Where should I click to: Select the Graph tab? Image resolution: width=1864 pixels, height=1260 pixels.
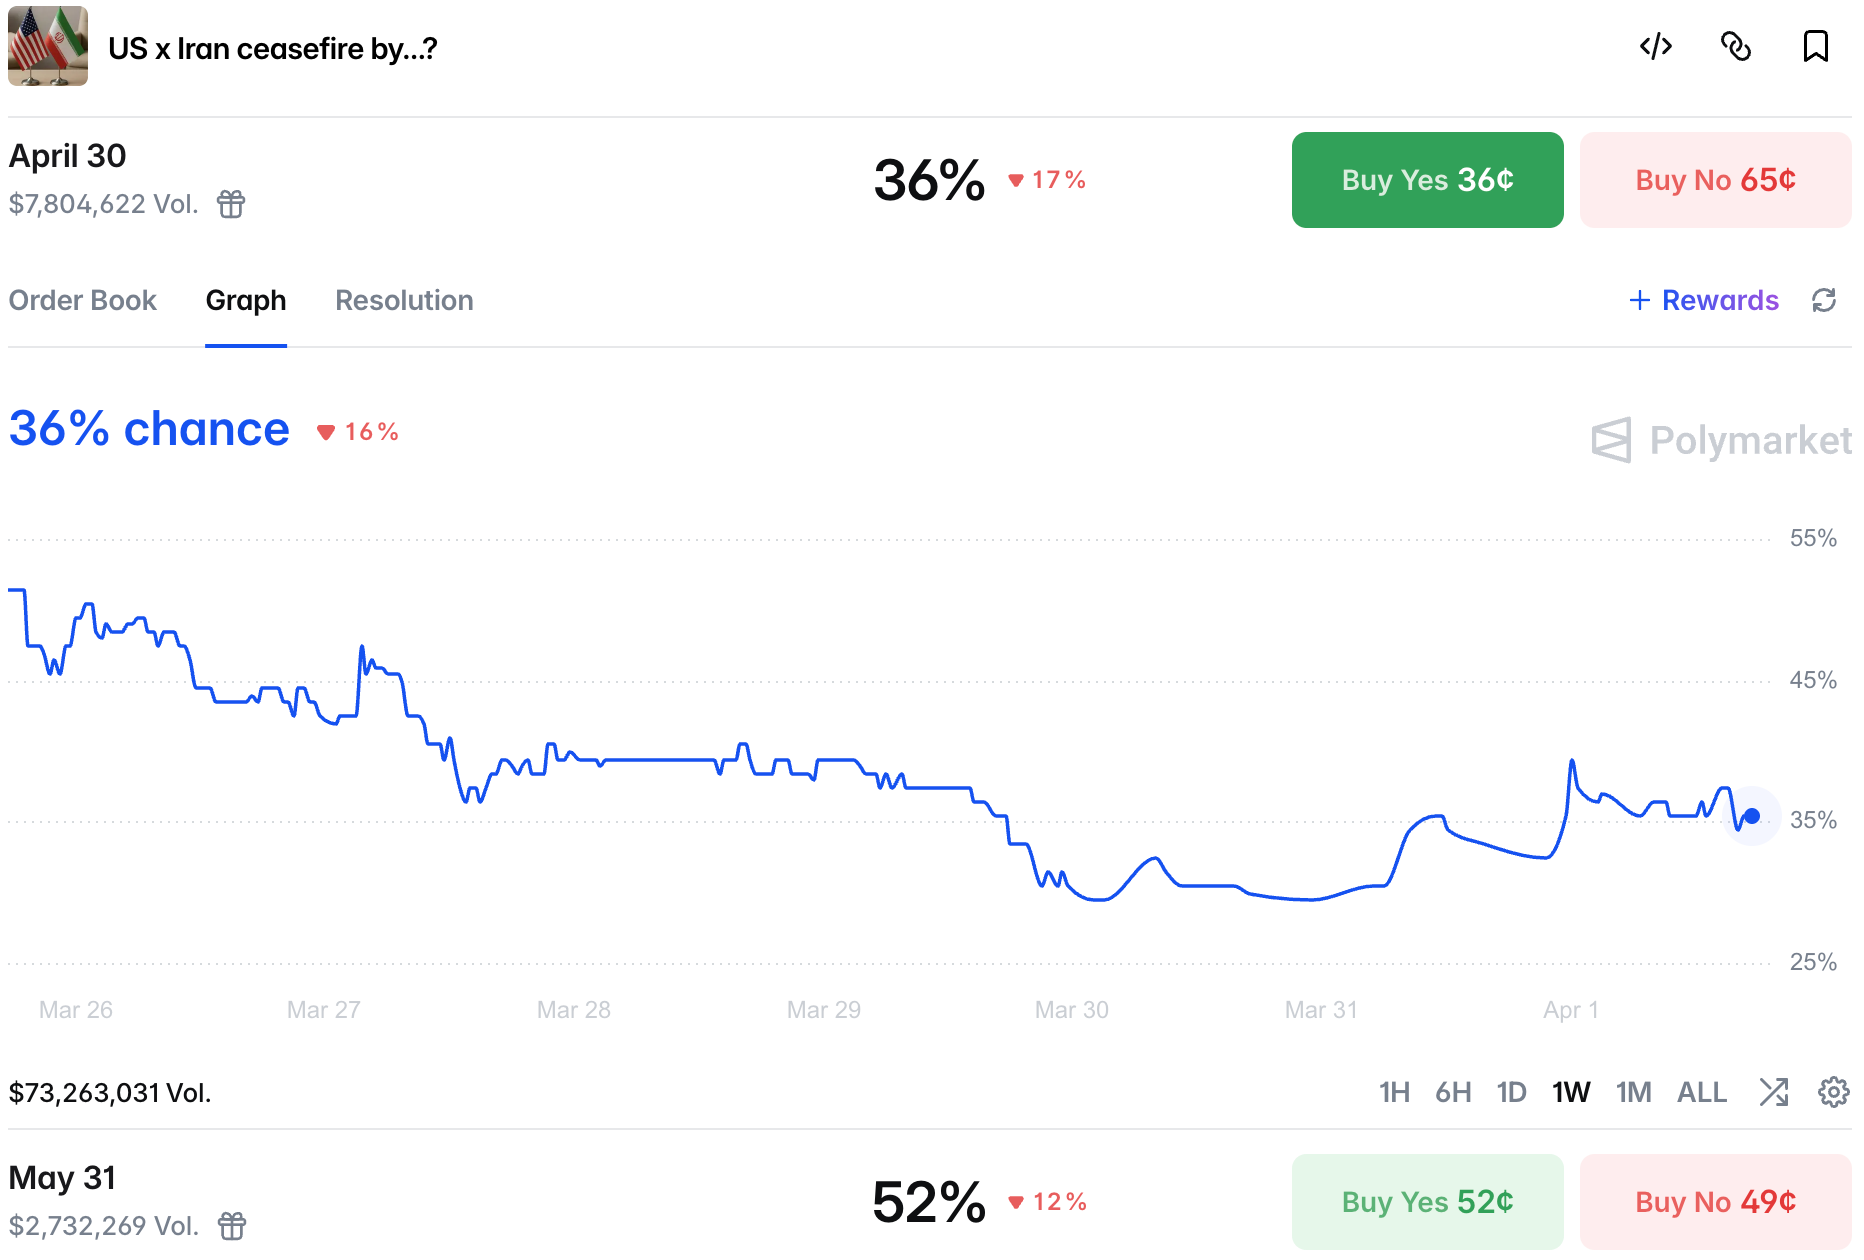tap(246, 300)
